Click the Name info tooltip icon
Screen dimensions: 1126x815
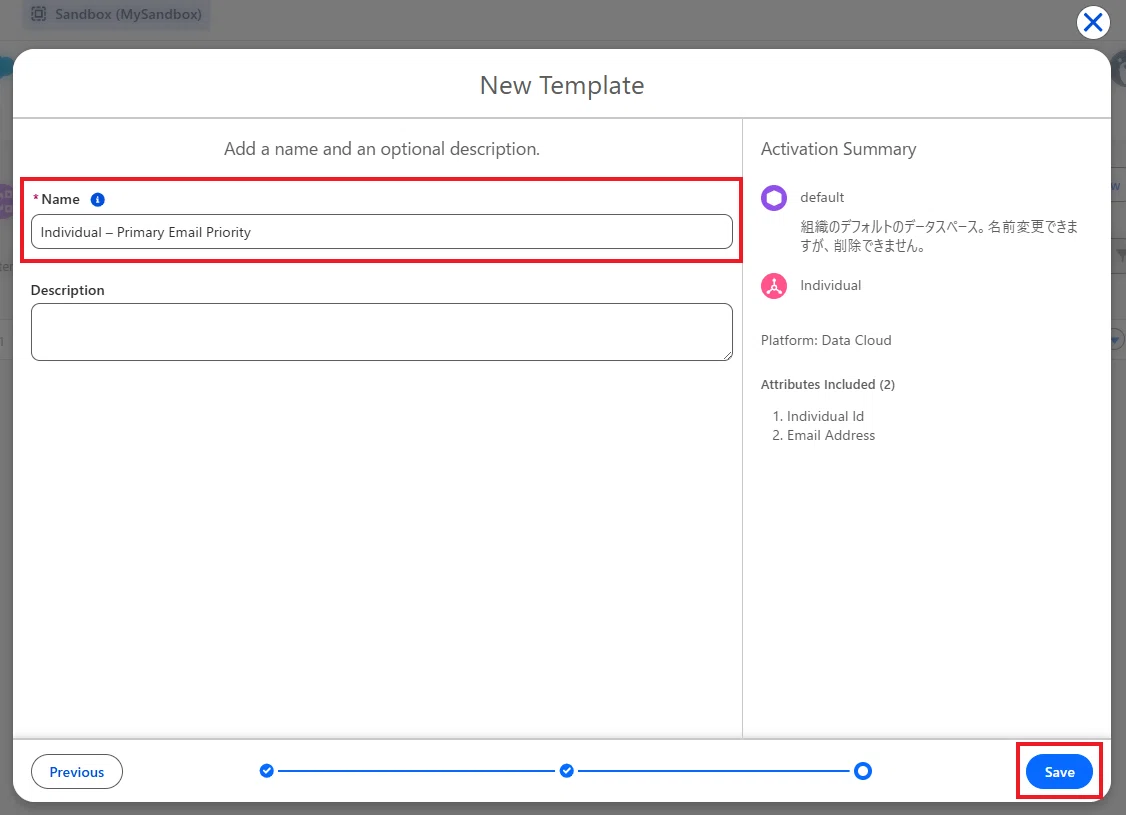pyautogui.click(x=98, y=200)
